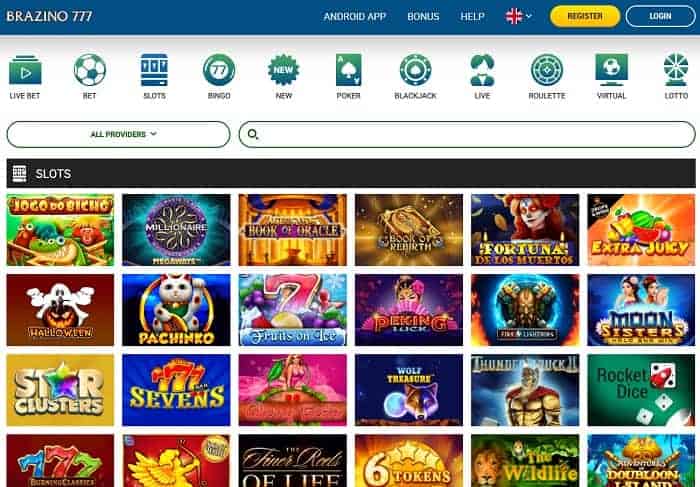The height and width of the screenshot is (487, 700).
Task: Launch the Pachinko slot thumbnail
Action: (x=176, y=310)
